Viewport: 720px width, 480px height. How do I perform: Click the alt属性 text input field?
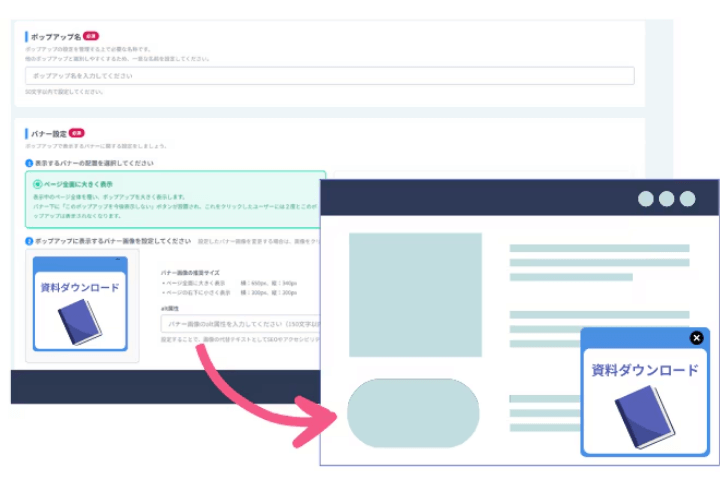click(x=240, y=324)
